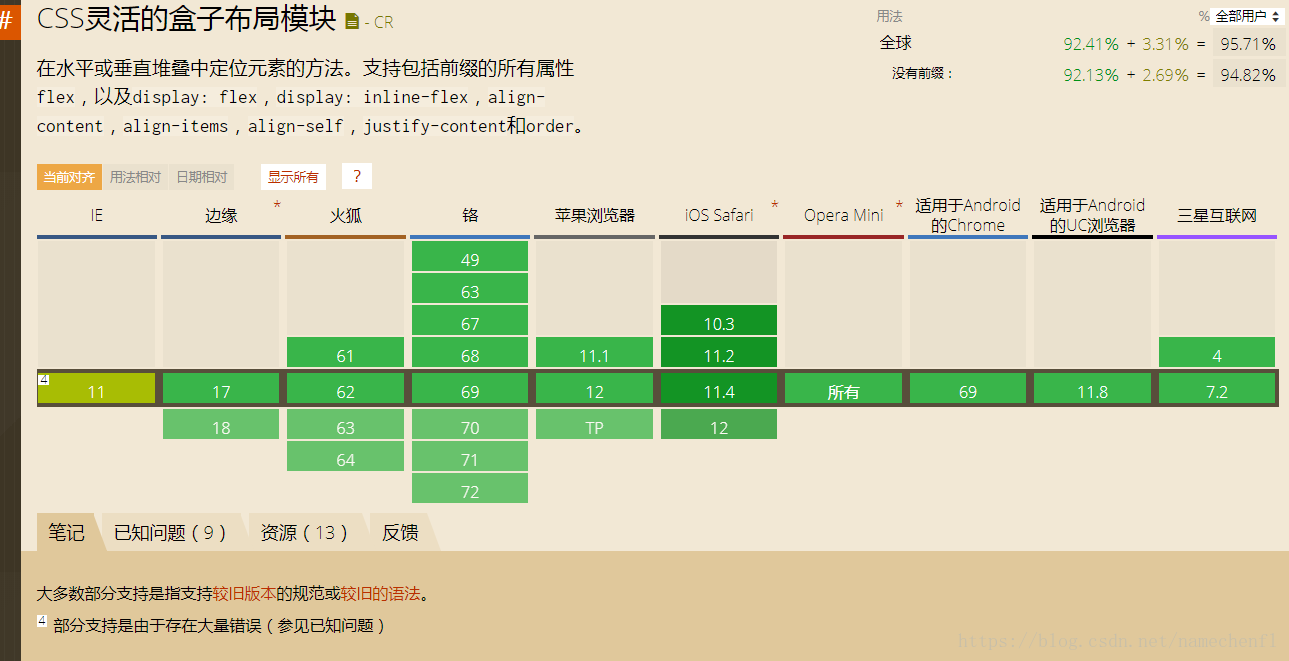Viewport: 1289px width, 661px height.
Task: Open the 资源 (13) tab
Action: coord(304,532)
